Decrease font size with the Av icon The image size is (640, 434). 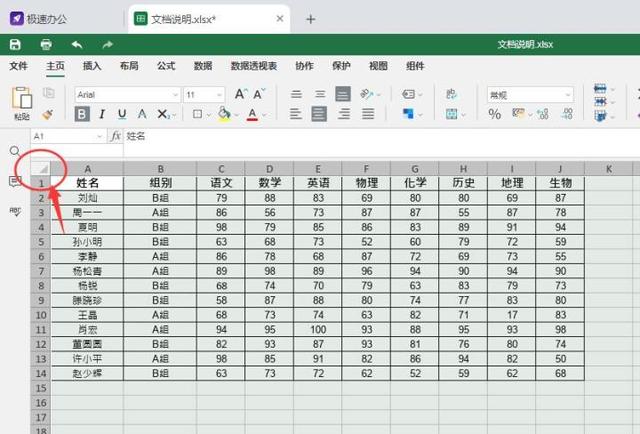[x=259, y=94]
